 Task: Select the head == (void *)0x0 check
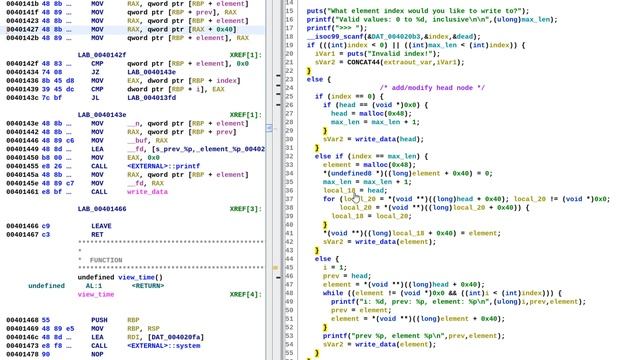376,105
